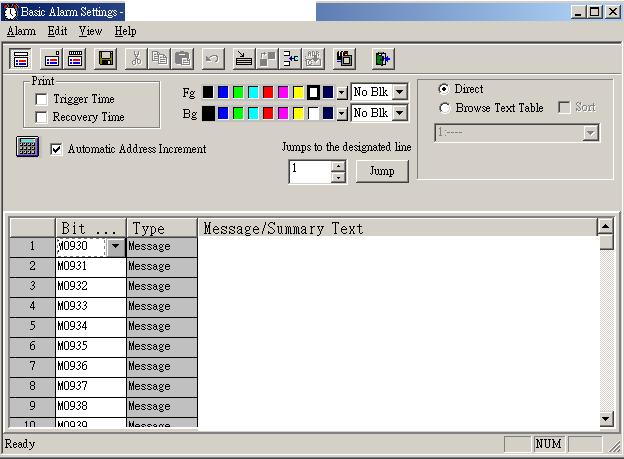
Task: Select the first alarm list view icon
Action: (x=21, y=59)
